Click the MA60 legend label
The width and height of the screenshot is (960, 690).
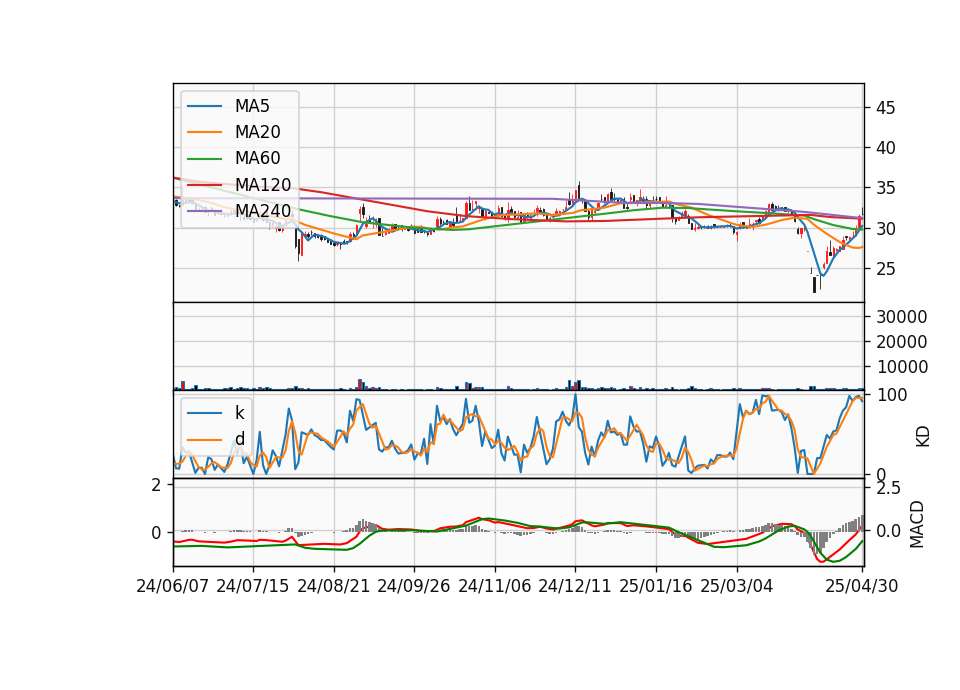(257, 159)
